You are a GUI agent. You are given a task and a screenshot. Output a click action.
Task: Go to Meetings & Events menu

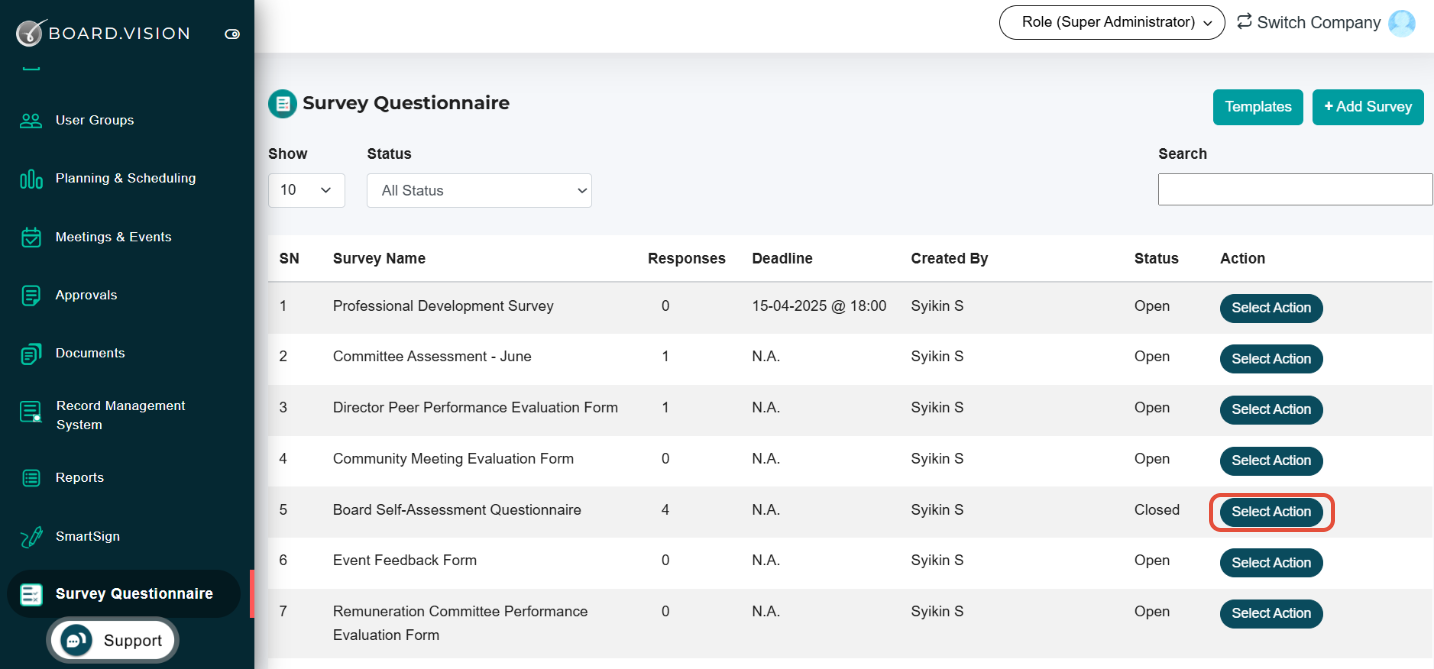[113, 237]
